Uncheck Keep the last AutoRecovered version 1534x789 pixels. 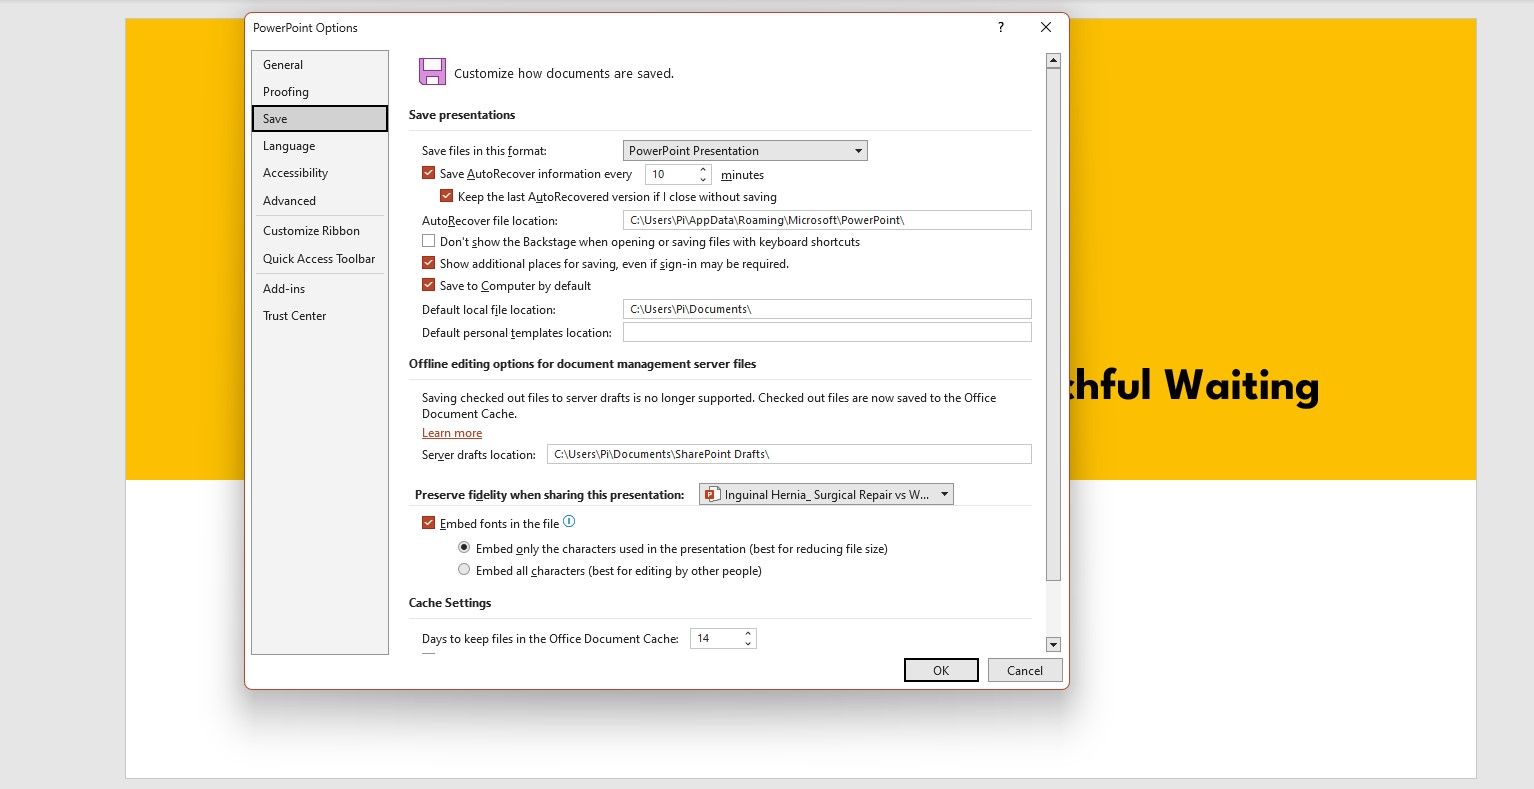point(447,197)
